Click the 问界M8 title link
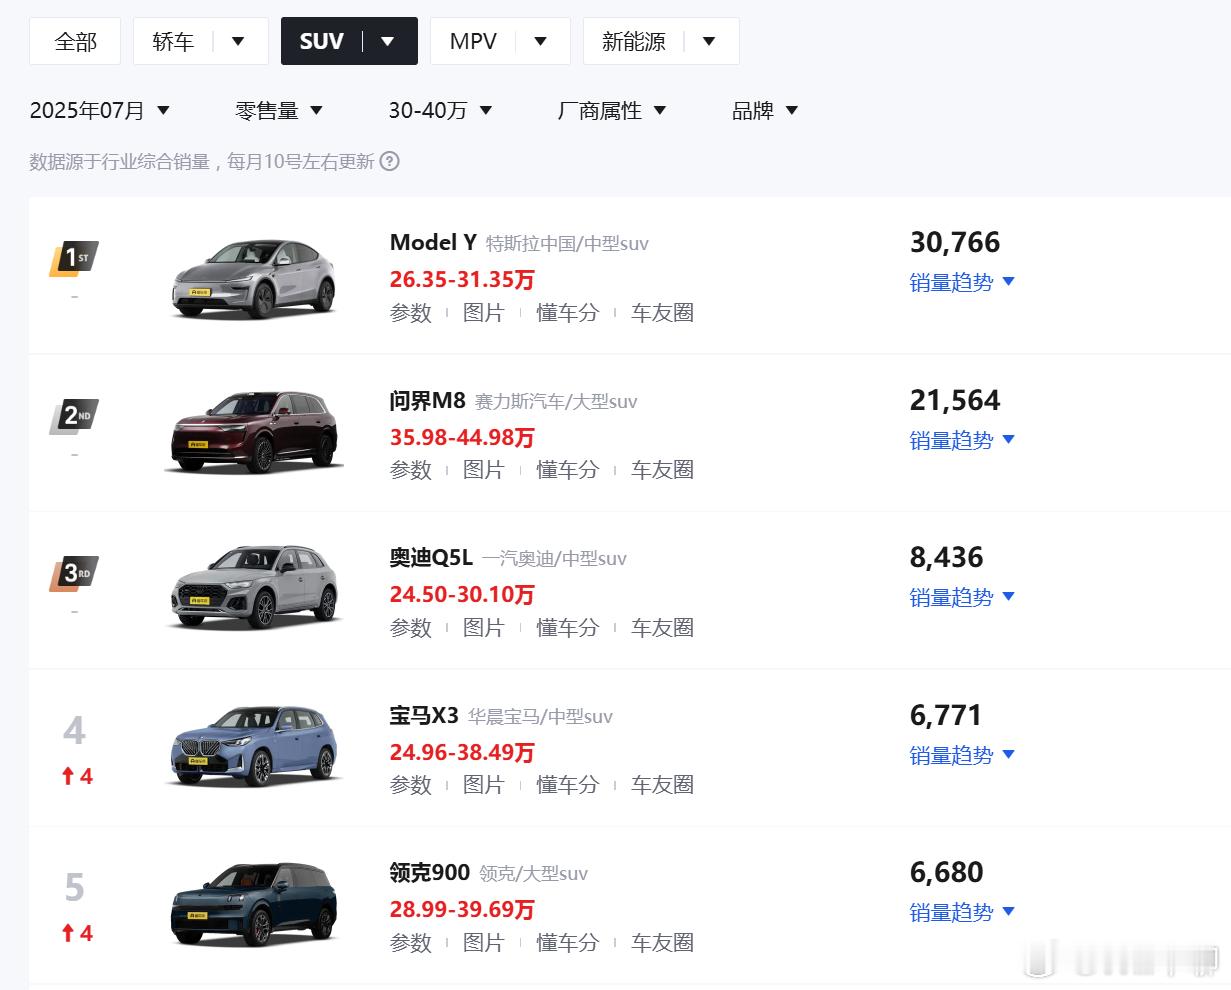The image size is (1231, 990). tap(427, 400)
